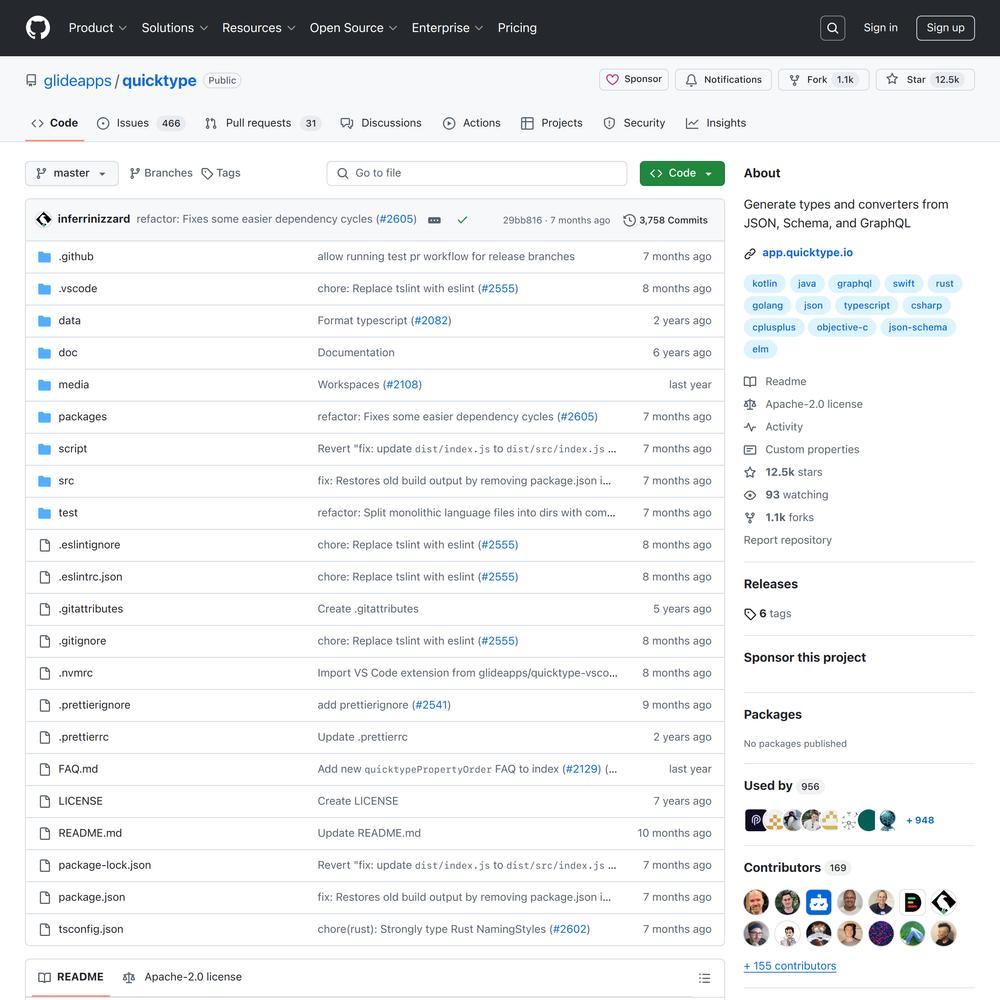Open the app.quicktype.io link
Viewport: 1000px width, 1000px height.
click(807, 253)
